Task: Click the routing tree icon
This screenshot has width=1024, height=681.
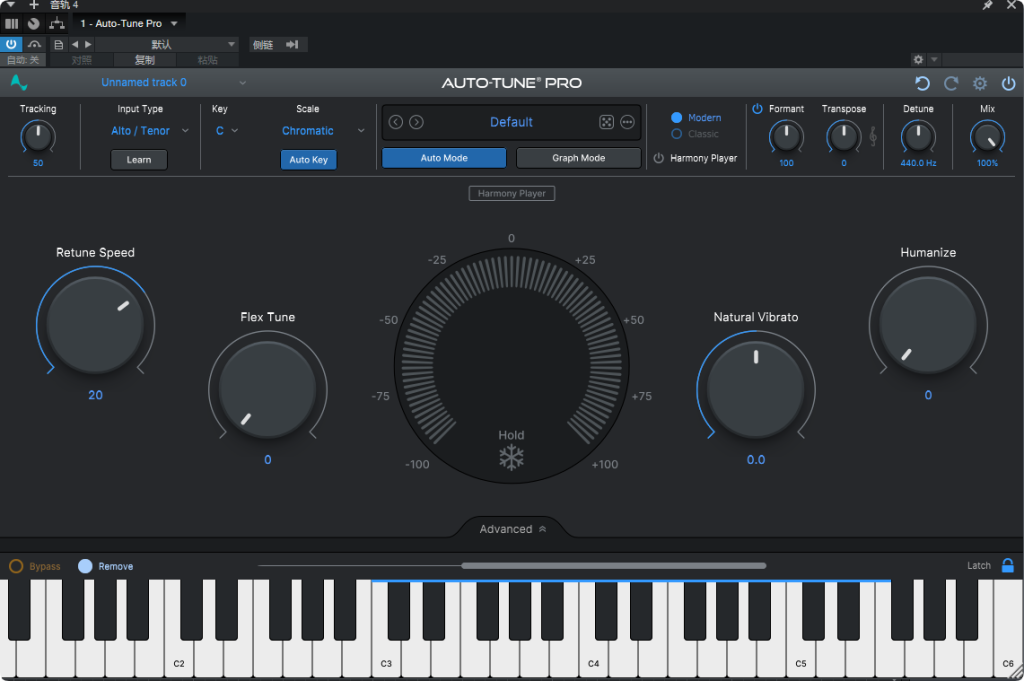Action: pyautogui.click(x=57, y=24)
